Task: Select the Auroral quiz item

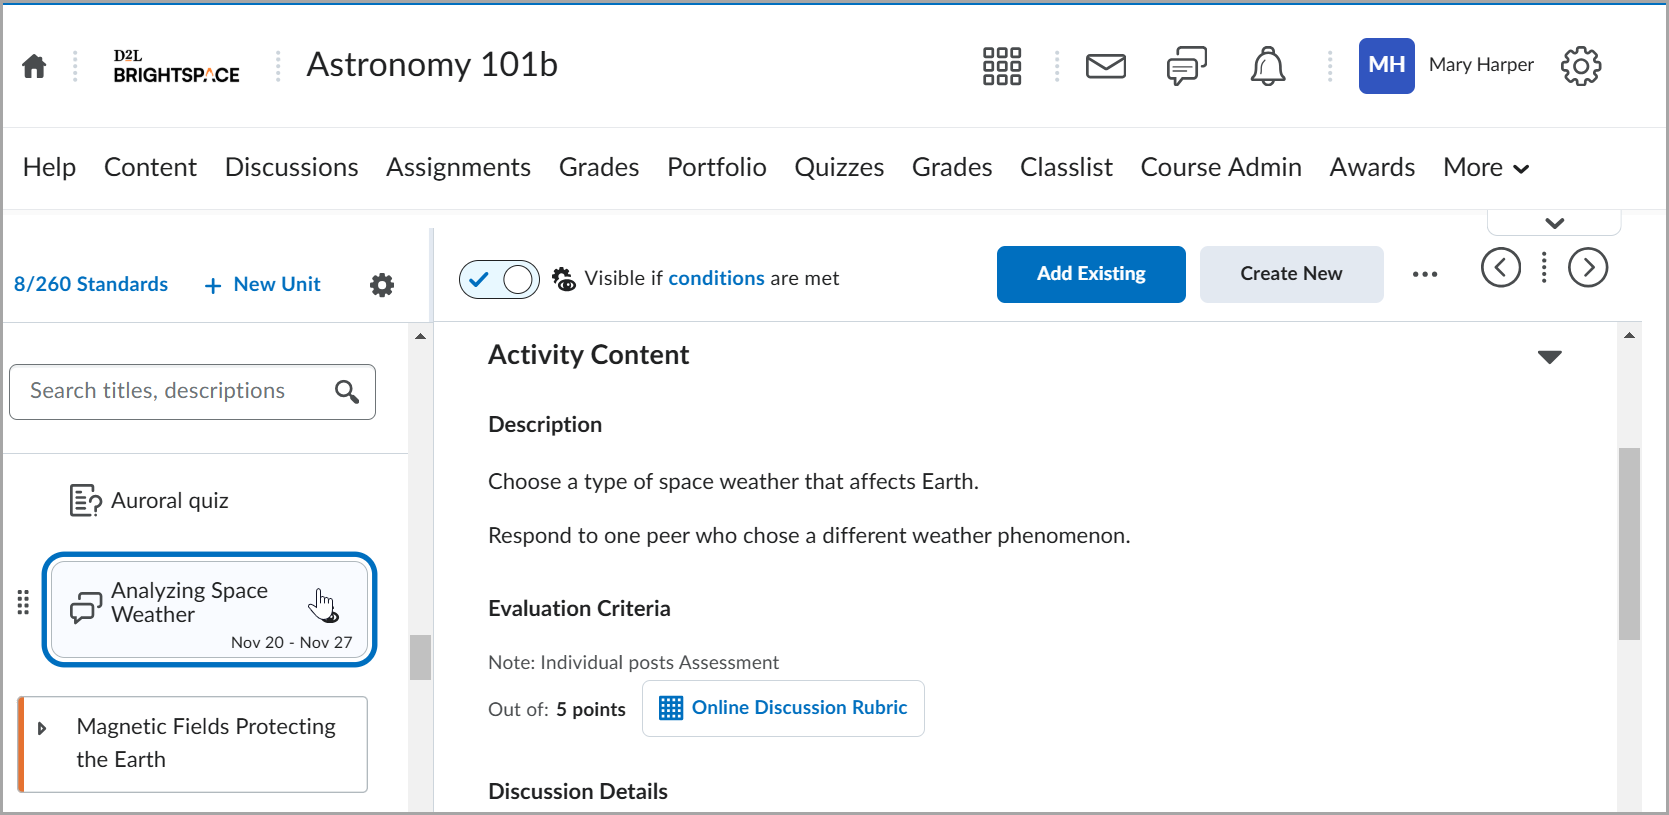Action: tap(168, 500)
